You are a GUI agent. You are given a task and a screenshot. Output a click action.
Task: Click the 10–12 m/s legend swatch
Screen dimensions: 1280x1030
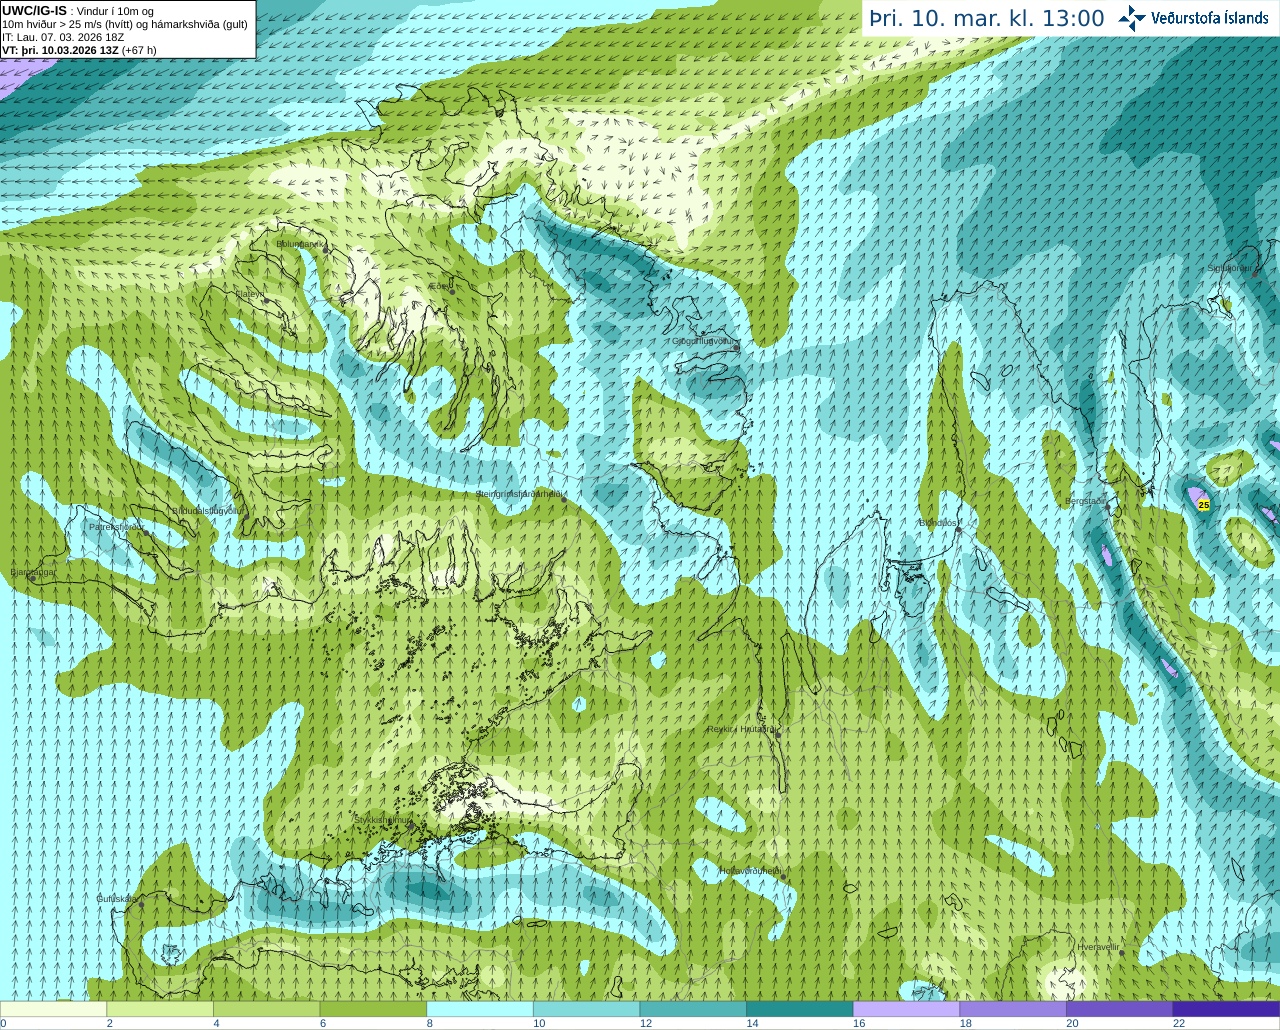(586, 1008)
